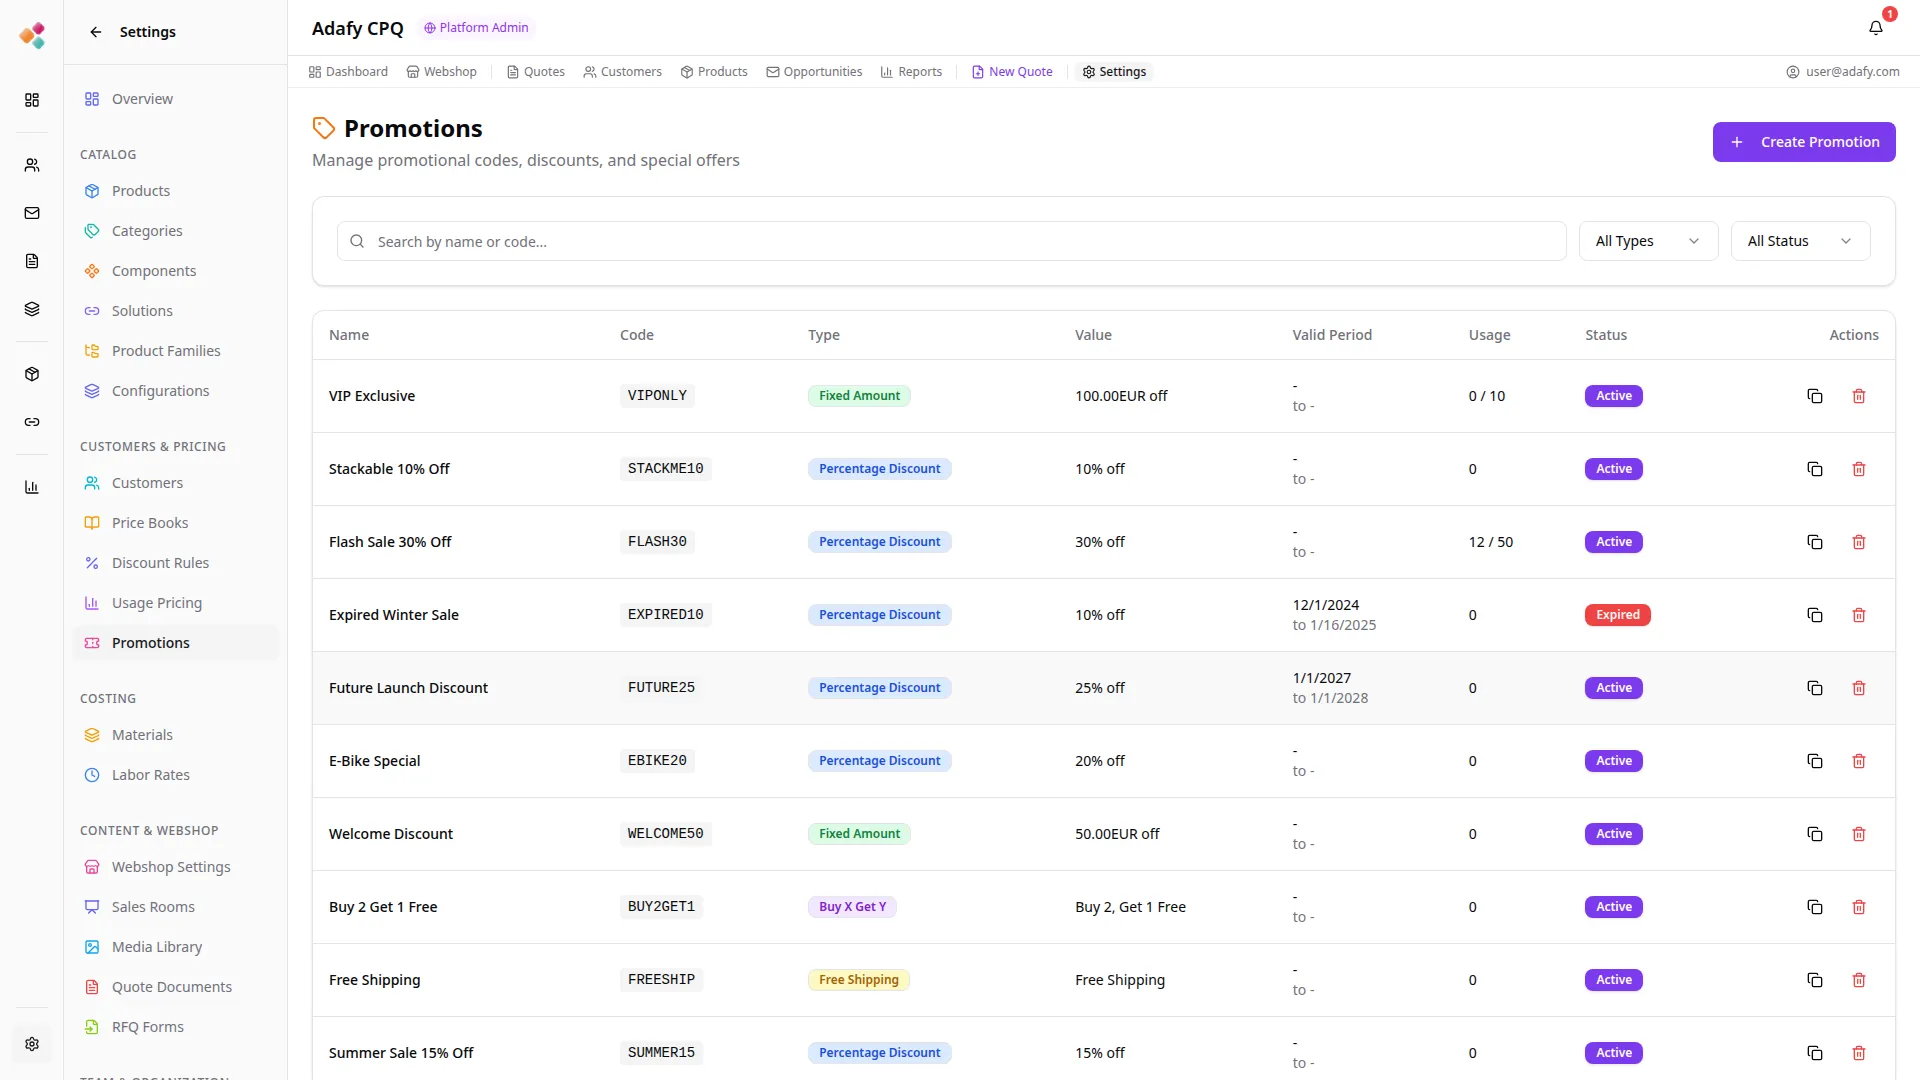Select Price Books in the sidebar
This screenshot has width=1920, height=1080.
[150, 523]
